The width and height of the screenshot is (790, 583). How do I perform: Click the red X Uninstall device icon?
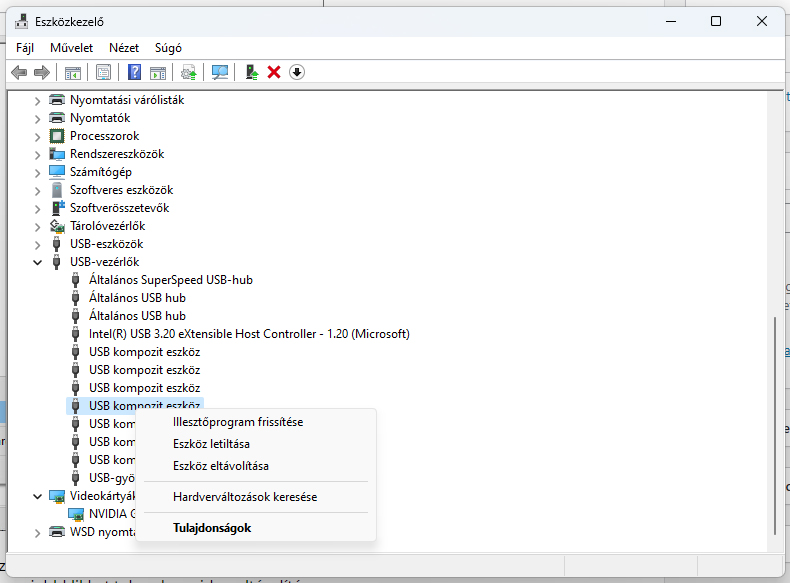click(274, 72)
